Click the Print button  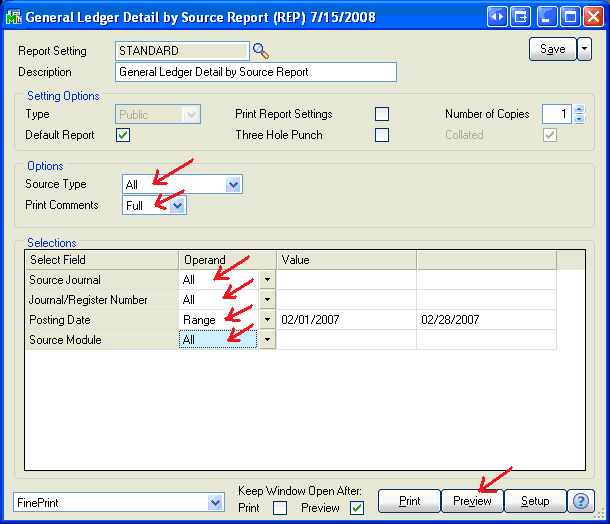click(409, 501)
